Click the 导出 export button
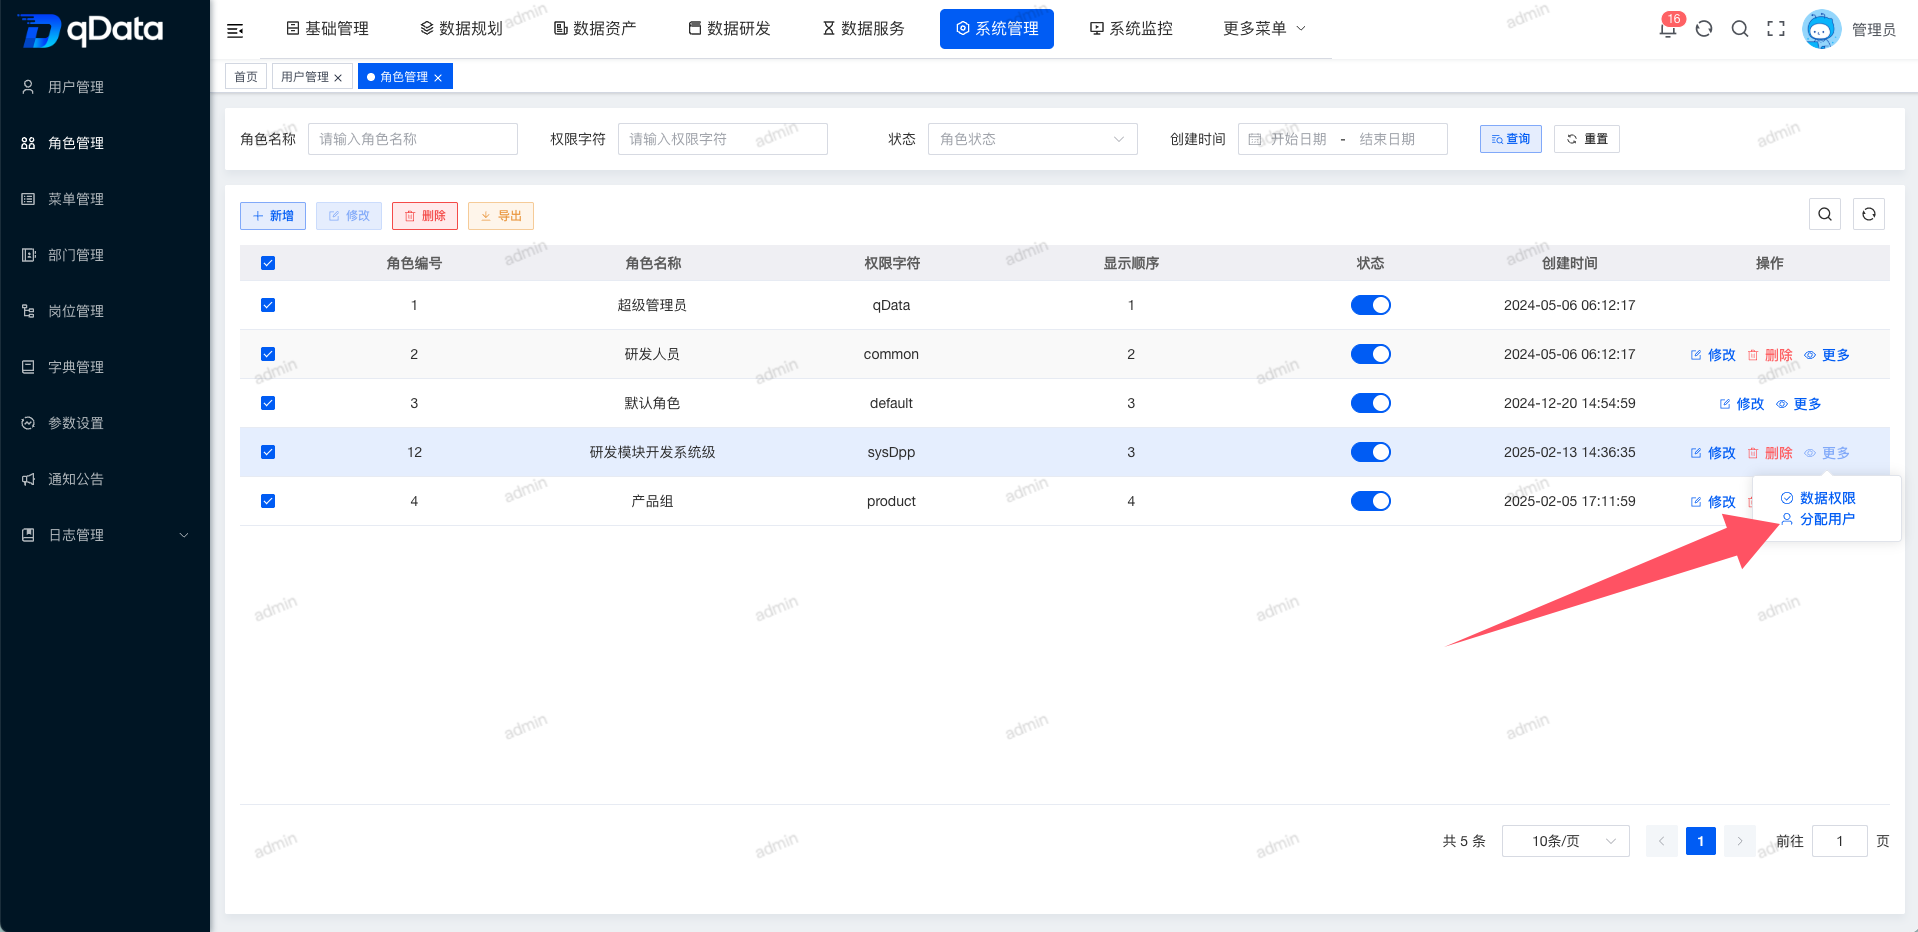The height and width of the screenshot is (932, 1918). point(501,216)
